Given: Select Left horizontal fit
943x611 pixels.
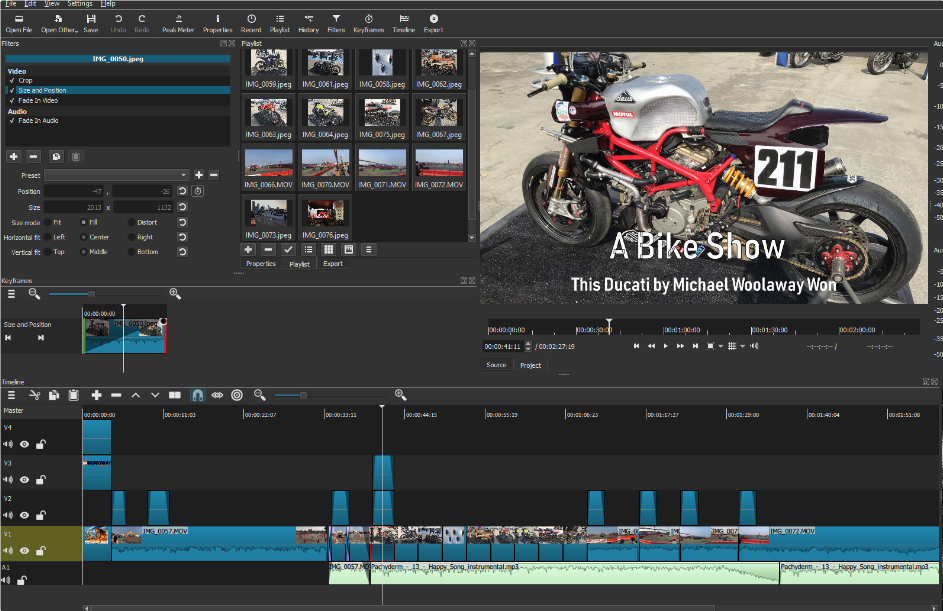Looking at the screenshot, I should click(48, 238).
